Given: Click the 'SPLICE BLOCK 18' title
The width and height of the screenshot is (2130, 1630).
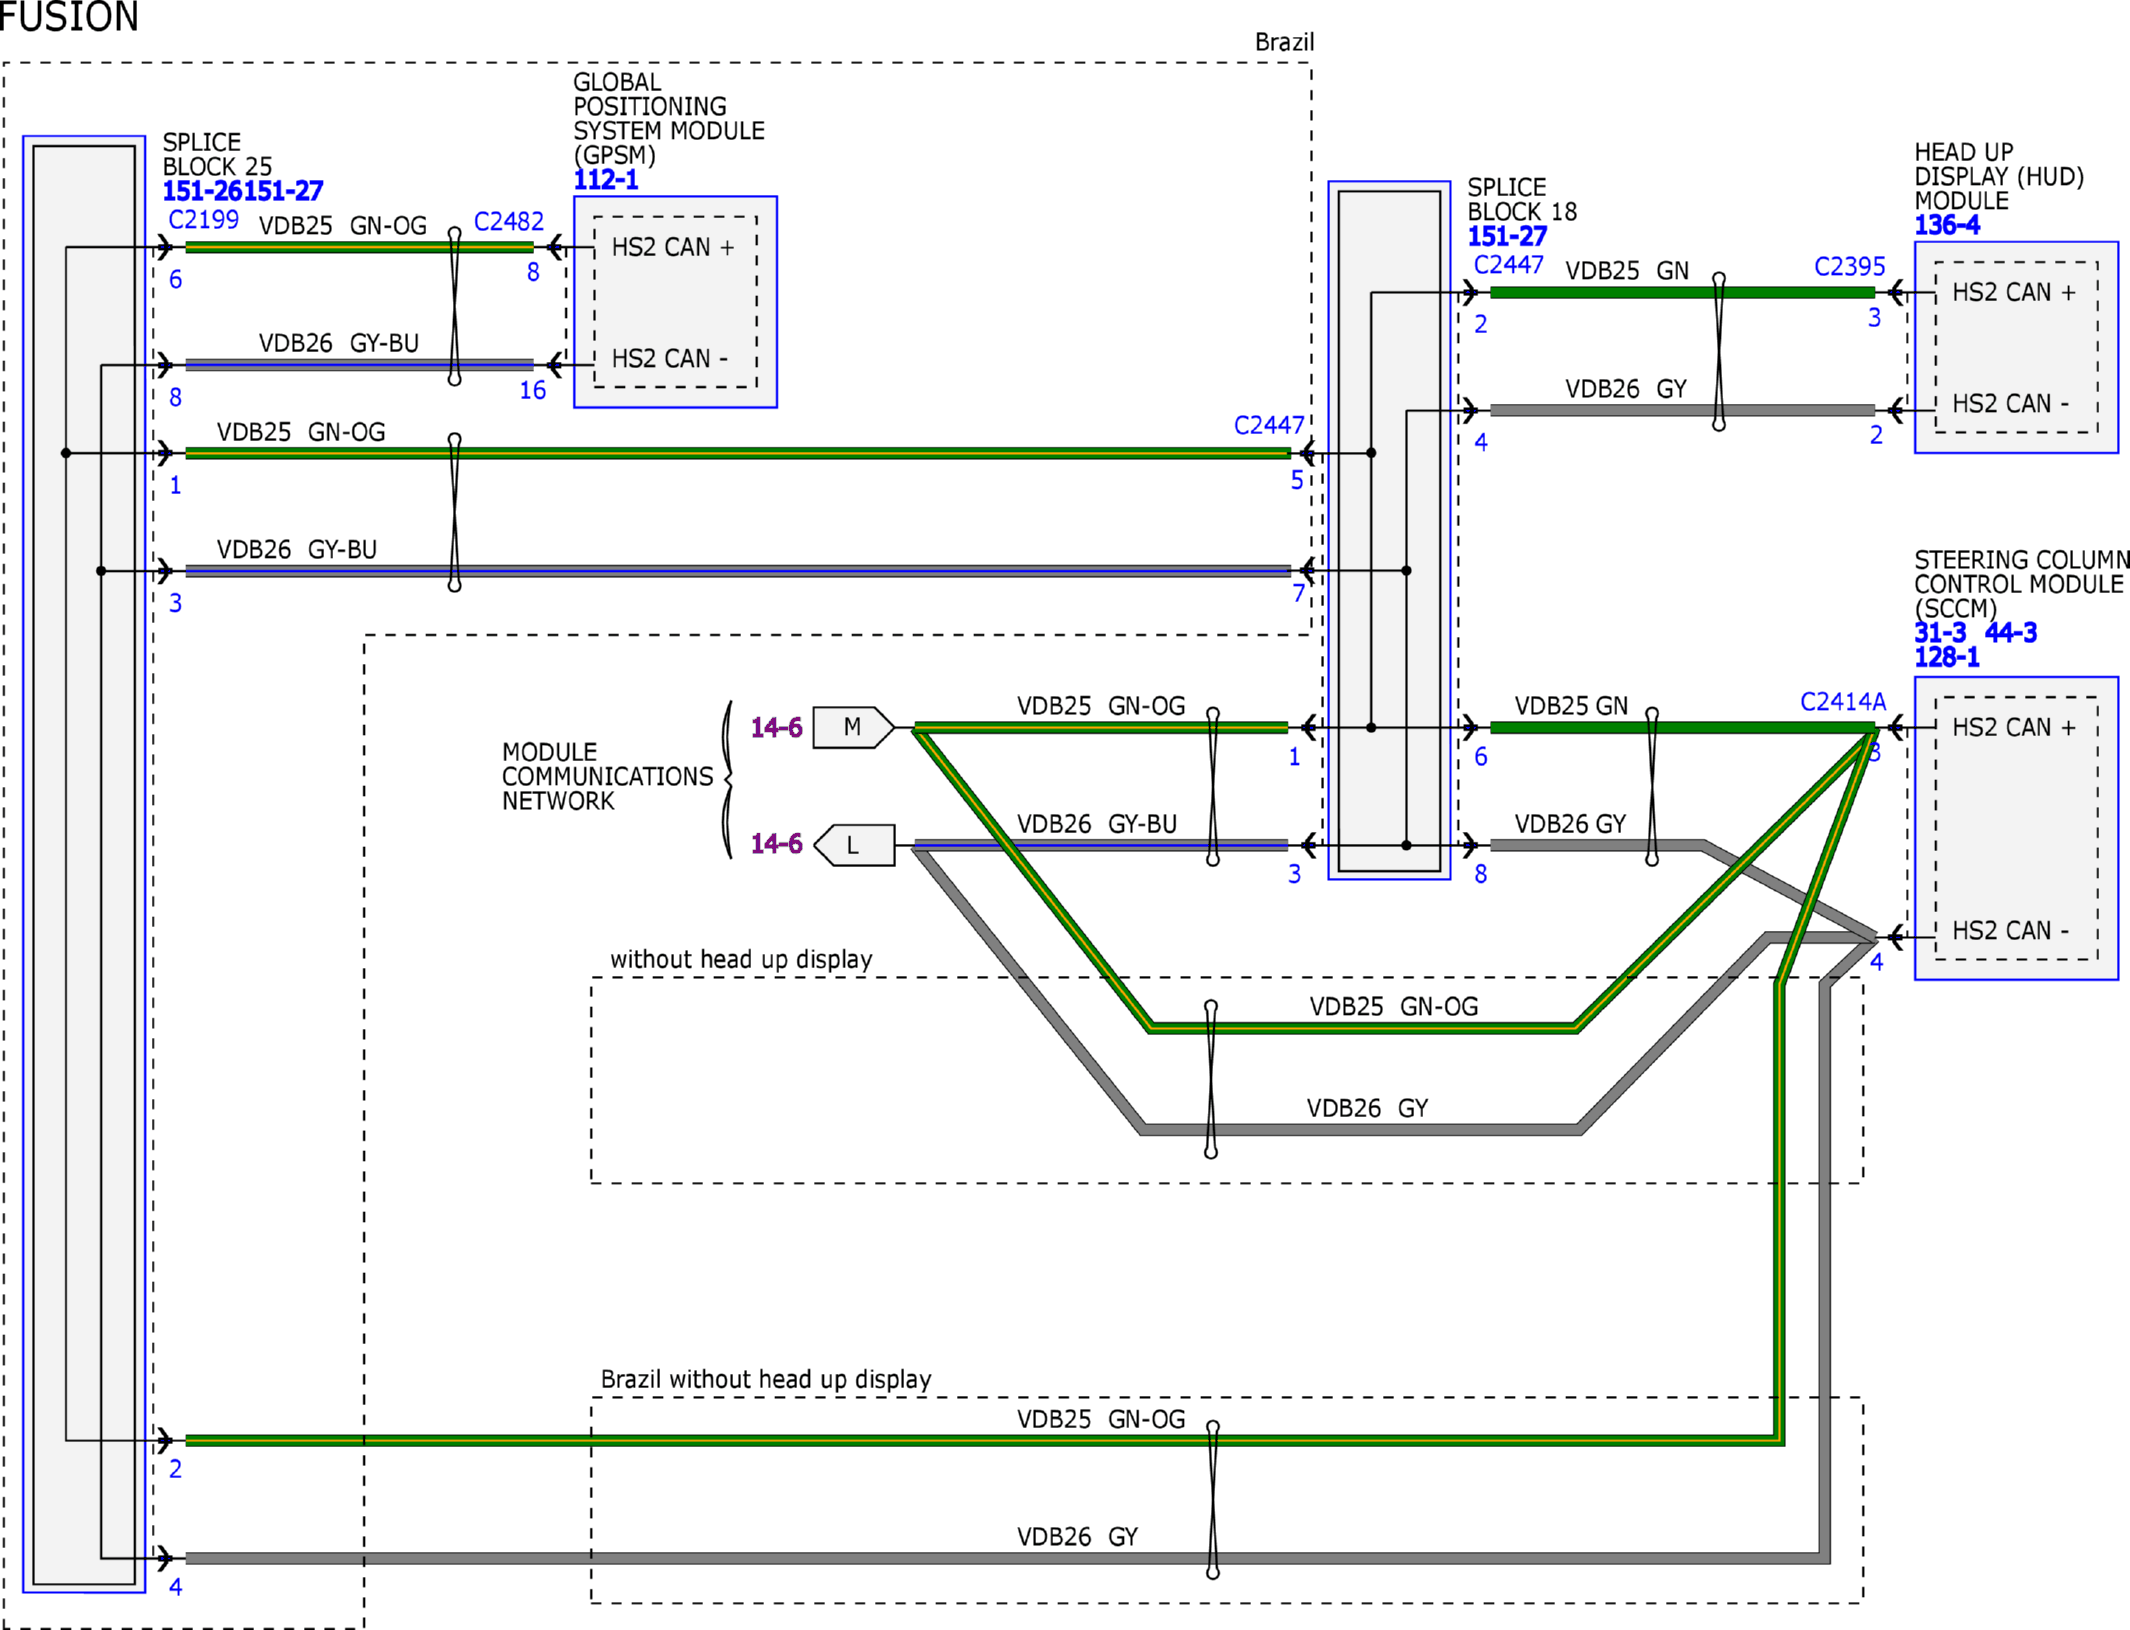Looking at the screenshot, I should click(x=1522, y=199).
